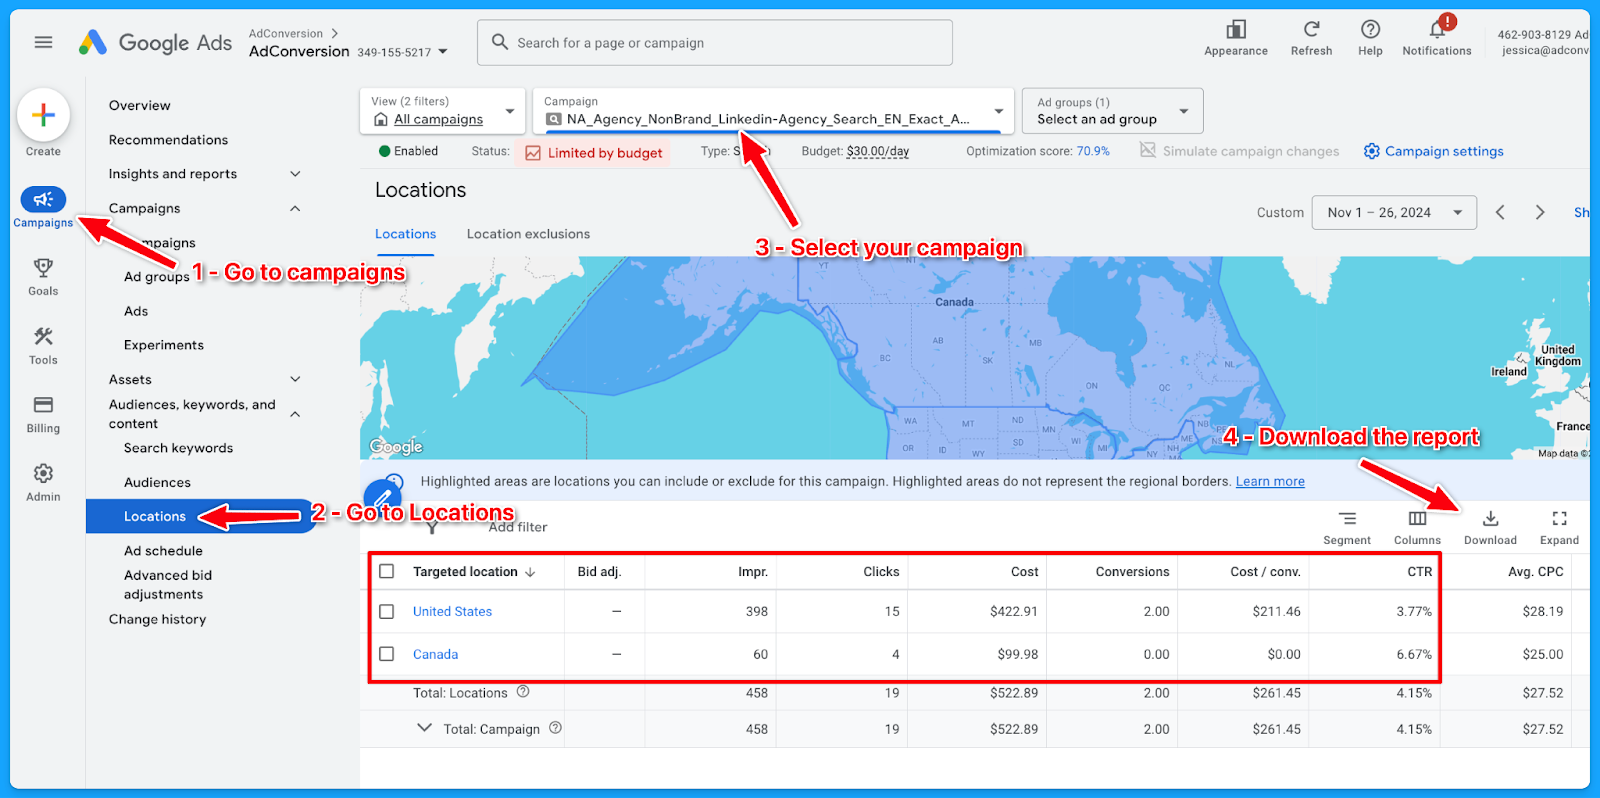This screenshot has height=798, width=1600.
Task: Open the hamburger main menu
Action: pyautogui.click(x=43, y=42)
